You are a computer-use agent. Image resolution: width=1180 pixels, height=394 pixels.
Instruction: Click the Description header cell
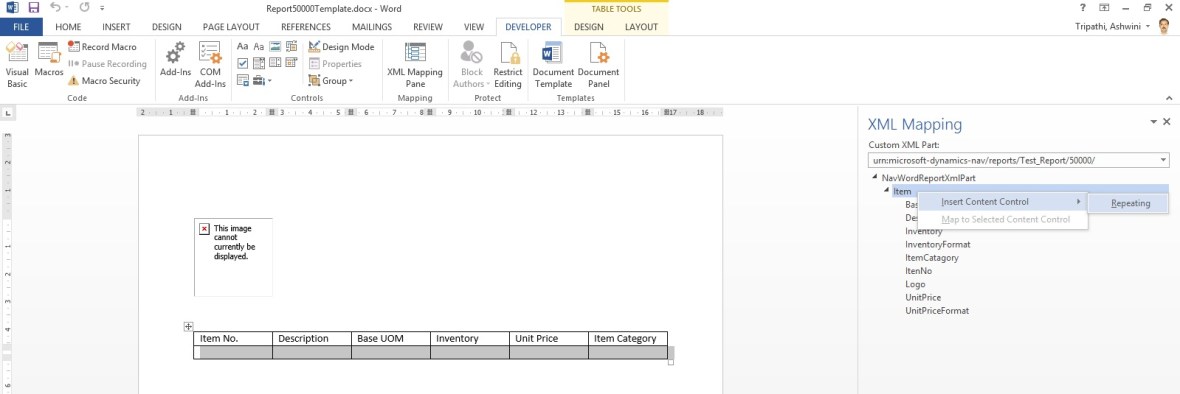click(312, 338)
